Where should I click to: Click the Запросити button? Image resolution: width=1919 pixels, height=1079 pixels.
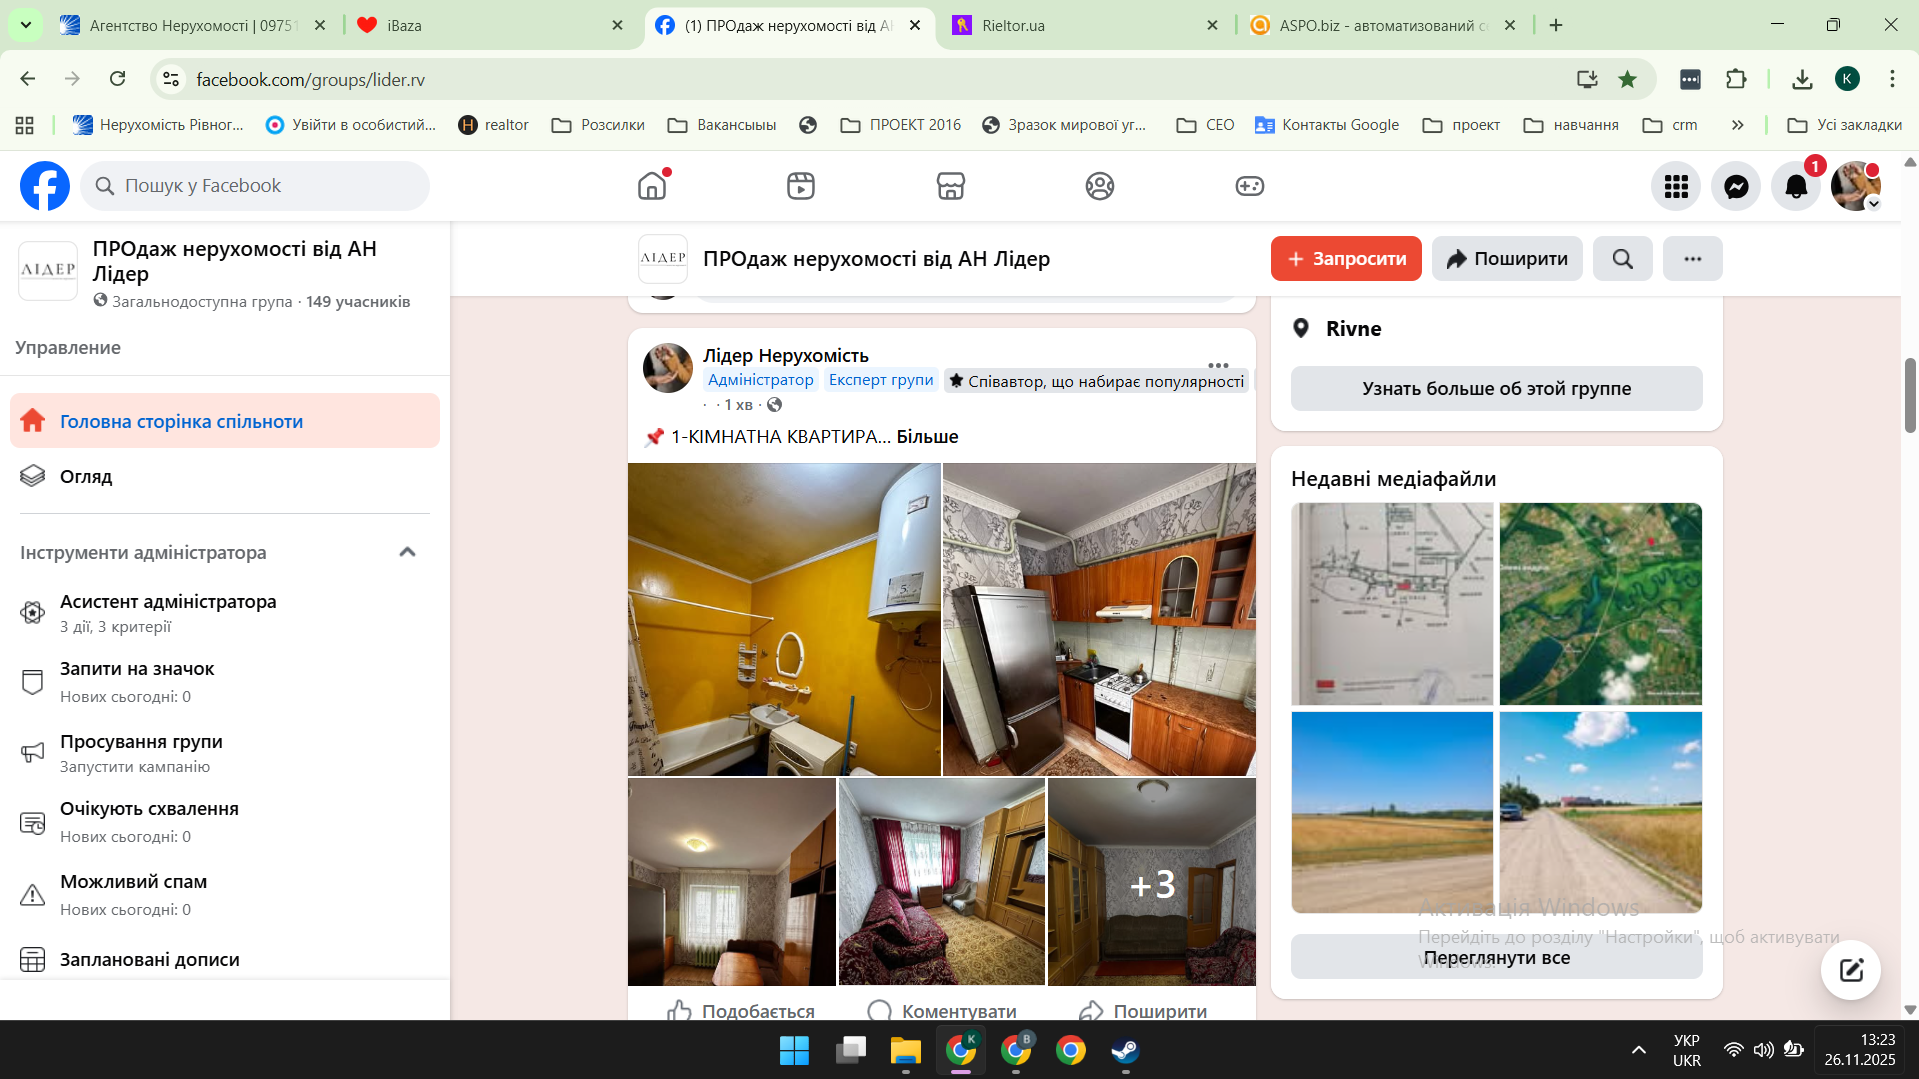(1346, 259)
